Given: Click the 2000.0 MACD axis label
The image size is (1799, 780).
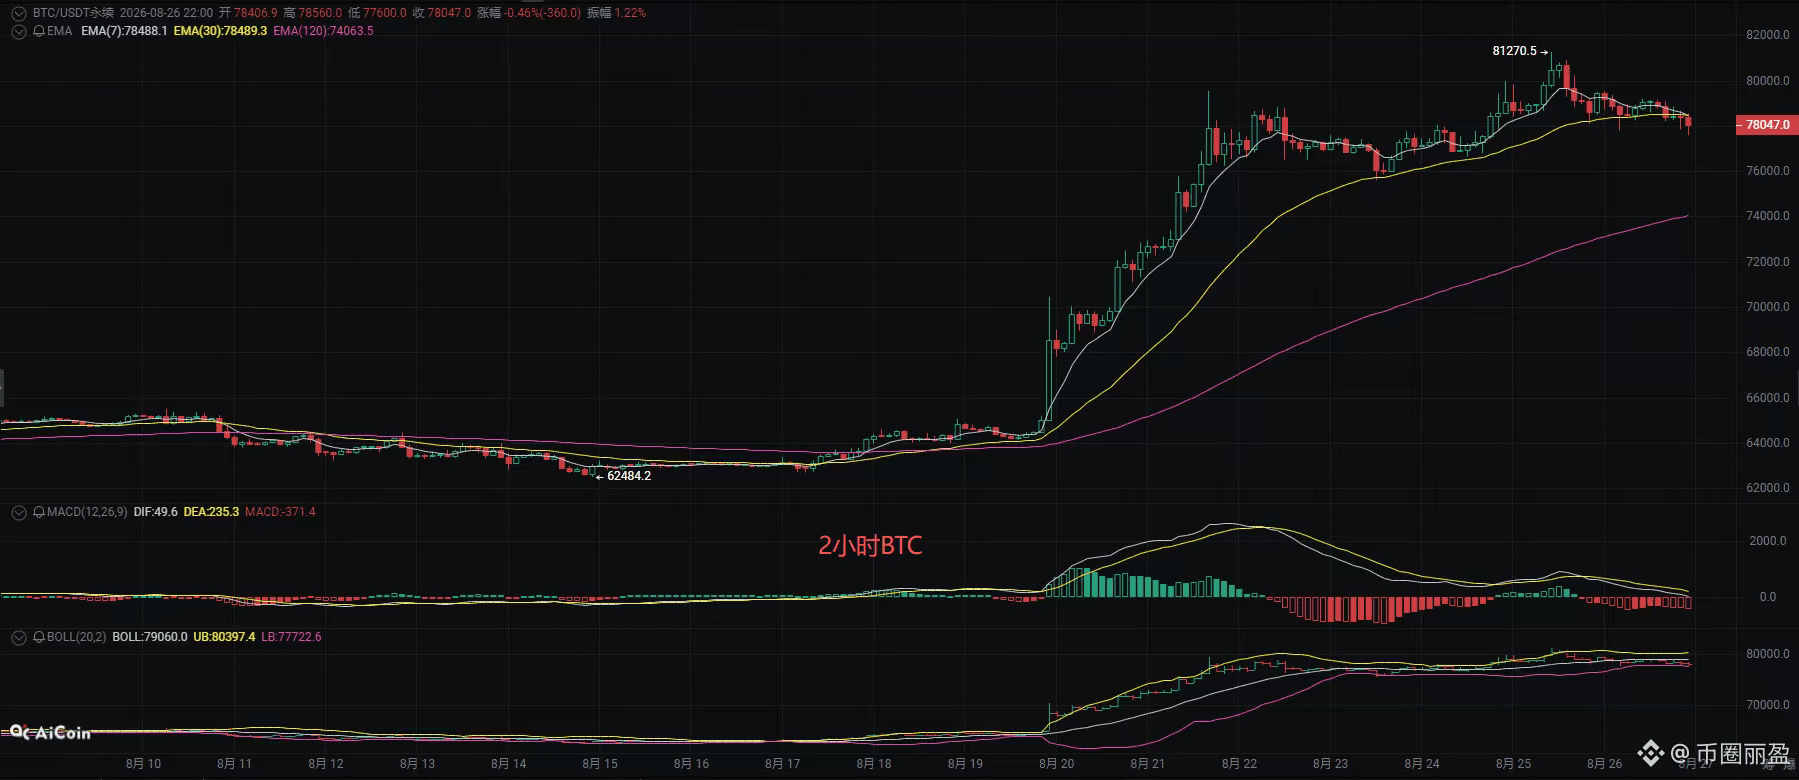Looking at the screenshot, I should point(1768,541).
